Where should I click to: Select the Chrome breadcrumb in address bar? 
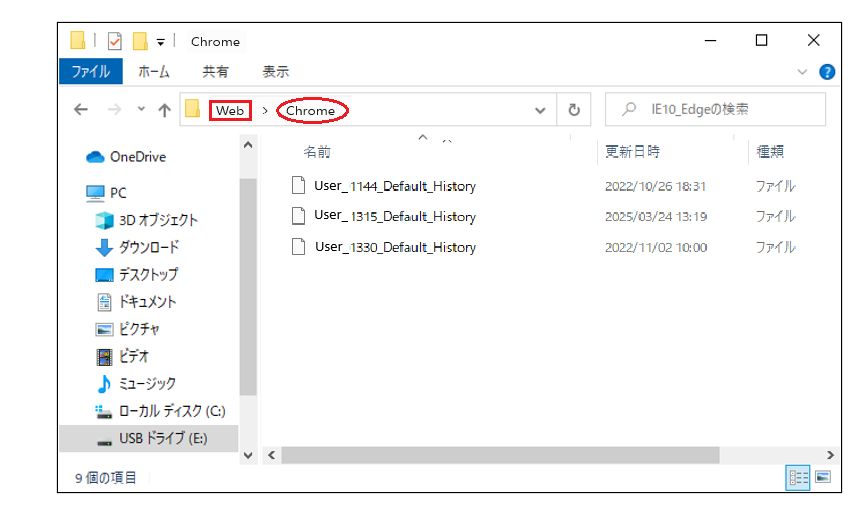tap(310, 110)
